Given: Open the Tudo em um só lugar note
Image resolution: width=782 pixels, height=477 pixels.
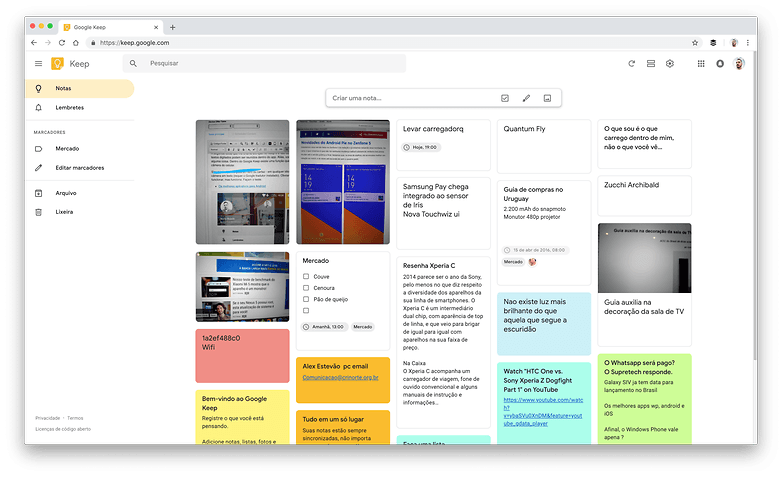Looking at the screenshot, I should pos(343,427).
